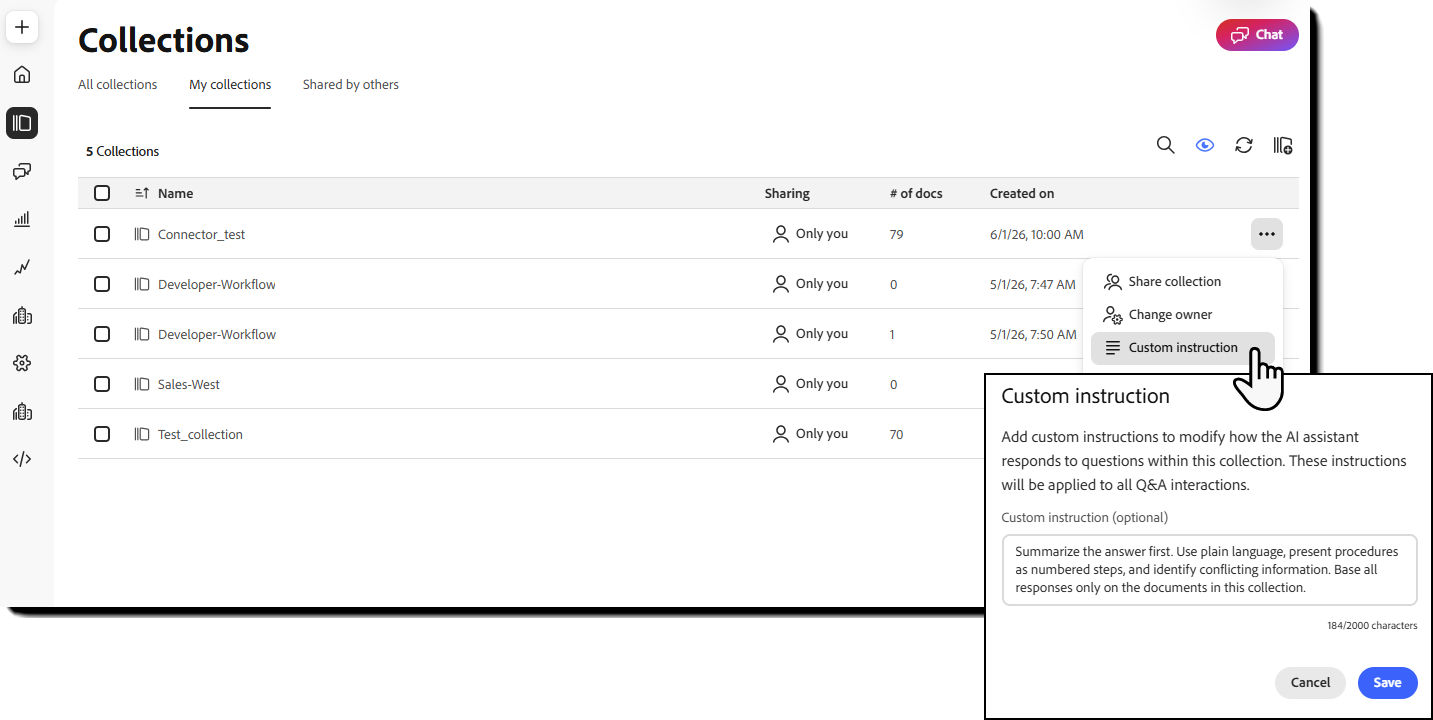Open the bar chart analytics sidebar icon
This screenshot has height=720, width=1433.
click(22, 219)
